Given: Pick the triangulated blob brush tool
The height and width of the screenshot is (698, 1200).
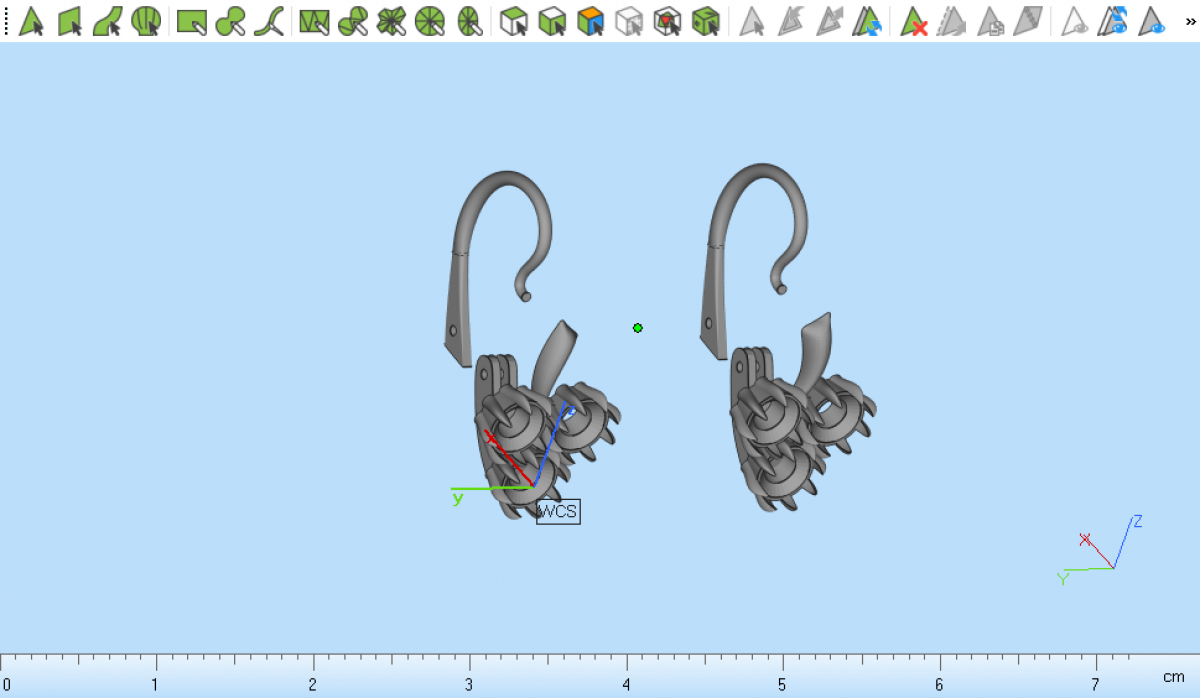Looking at the screenshot, I should click(x=353, y=21).
